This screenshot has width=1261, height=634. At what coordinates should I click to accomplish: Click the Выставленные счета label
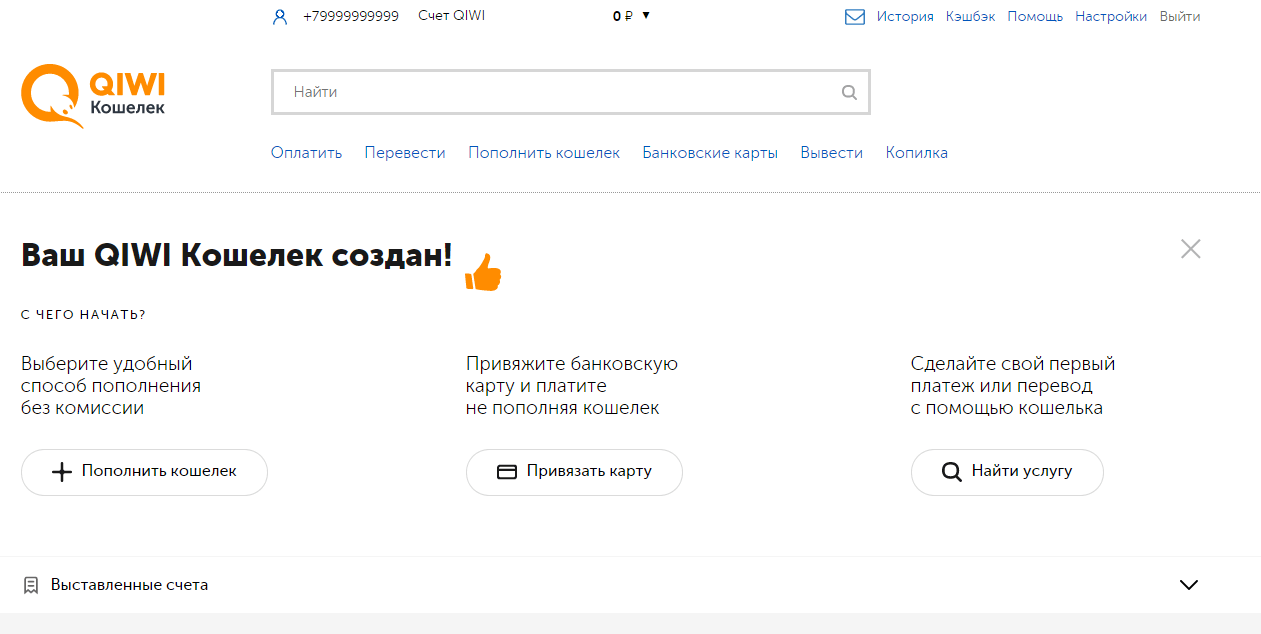pos(130,585)
